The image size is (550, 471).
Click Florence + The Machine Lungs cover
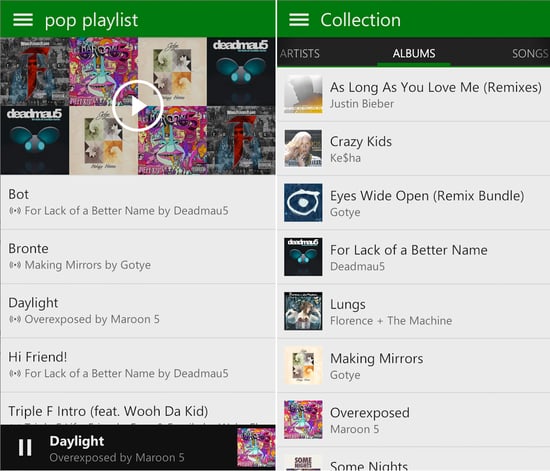303,311
